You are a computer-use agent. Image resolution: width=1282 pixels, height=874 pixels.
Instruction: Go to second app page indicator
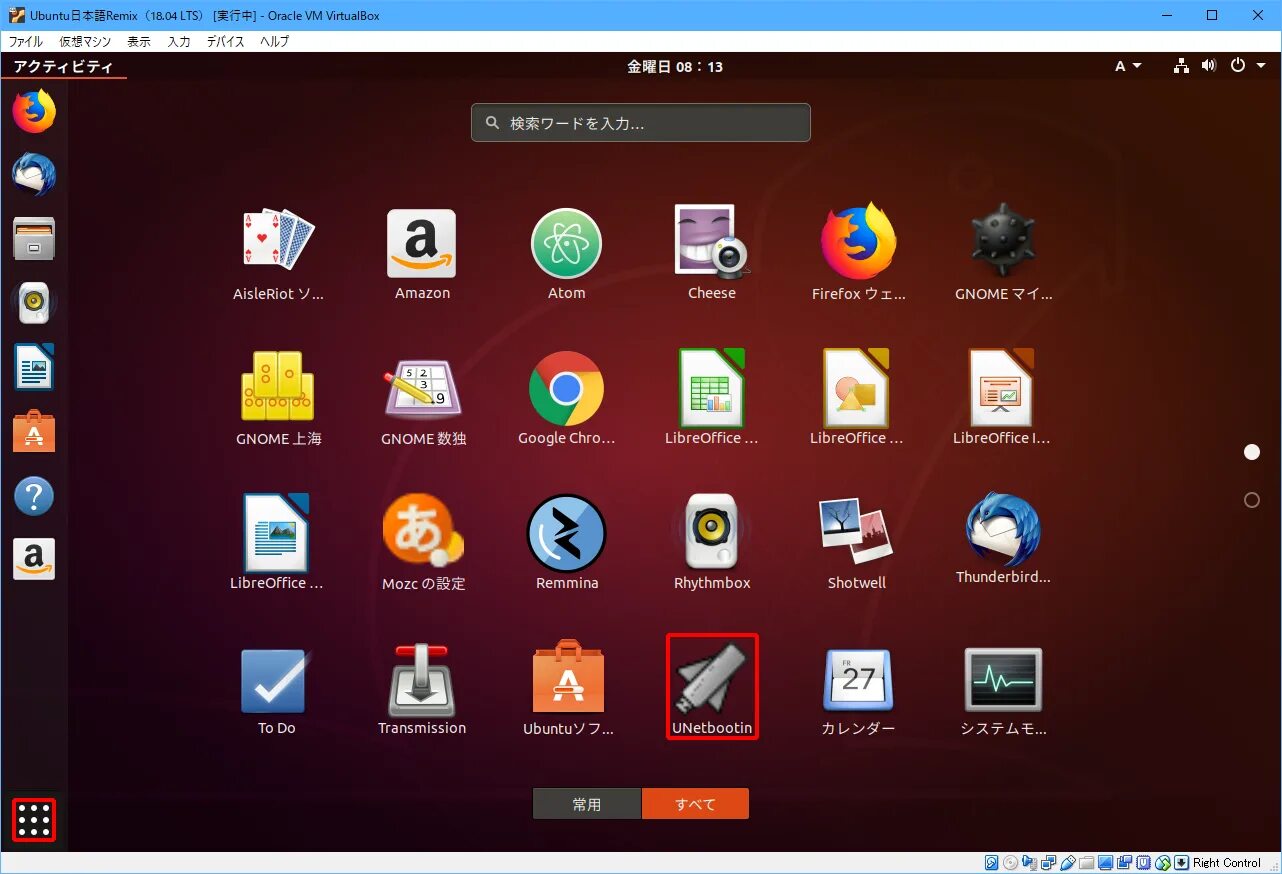[x=1252, y=500]
